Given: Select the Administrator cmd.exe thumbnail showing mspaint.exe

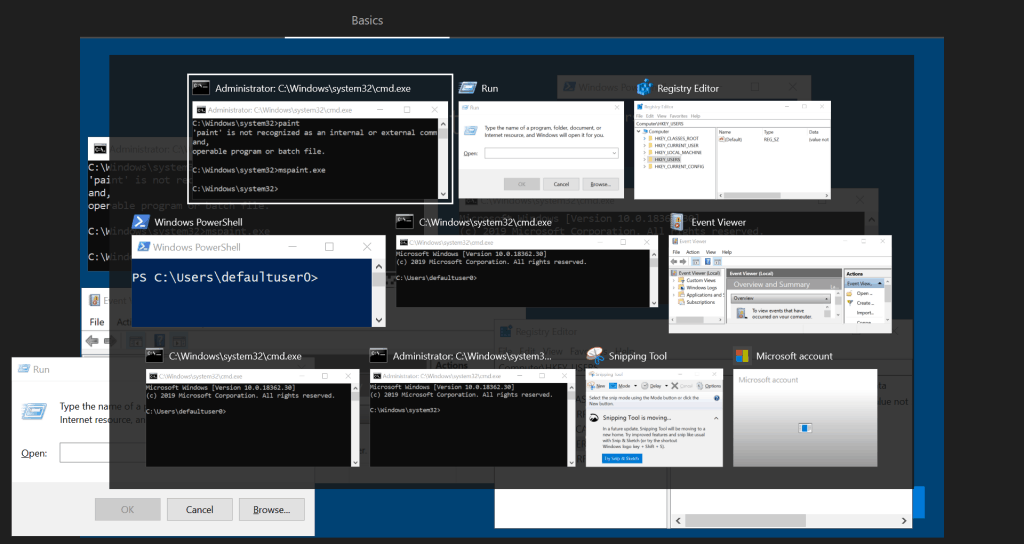Looking at the screenshot, I should [320, 150].
